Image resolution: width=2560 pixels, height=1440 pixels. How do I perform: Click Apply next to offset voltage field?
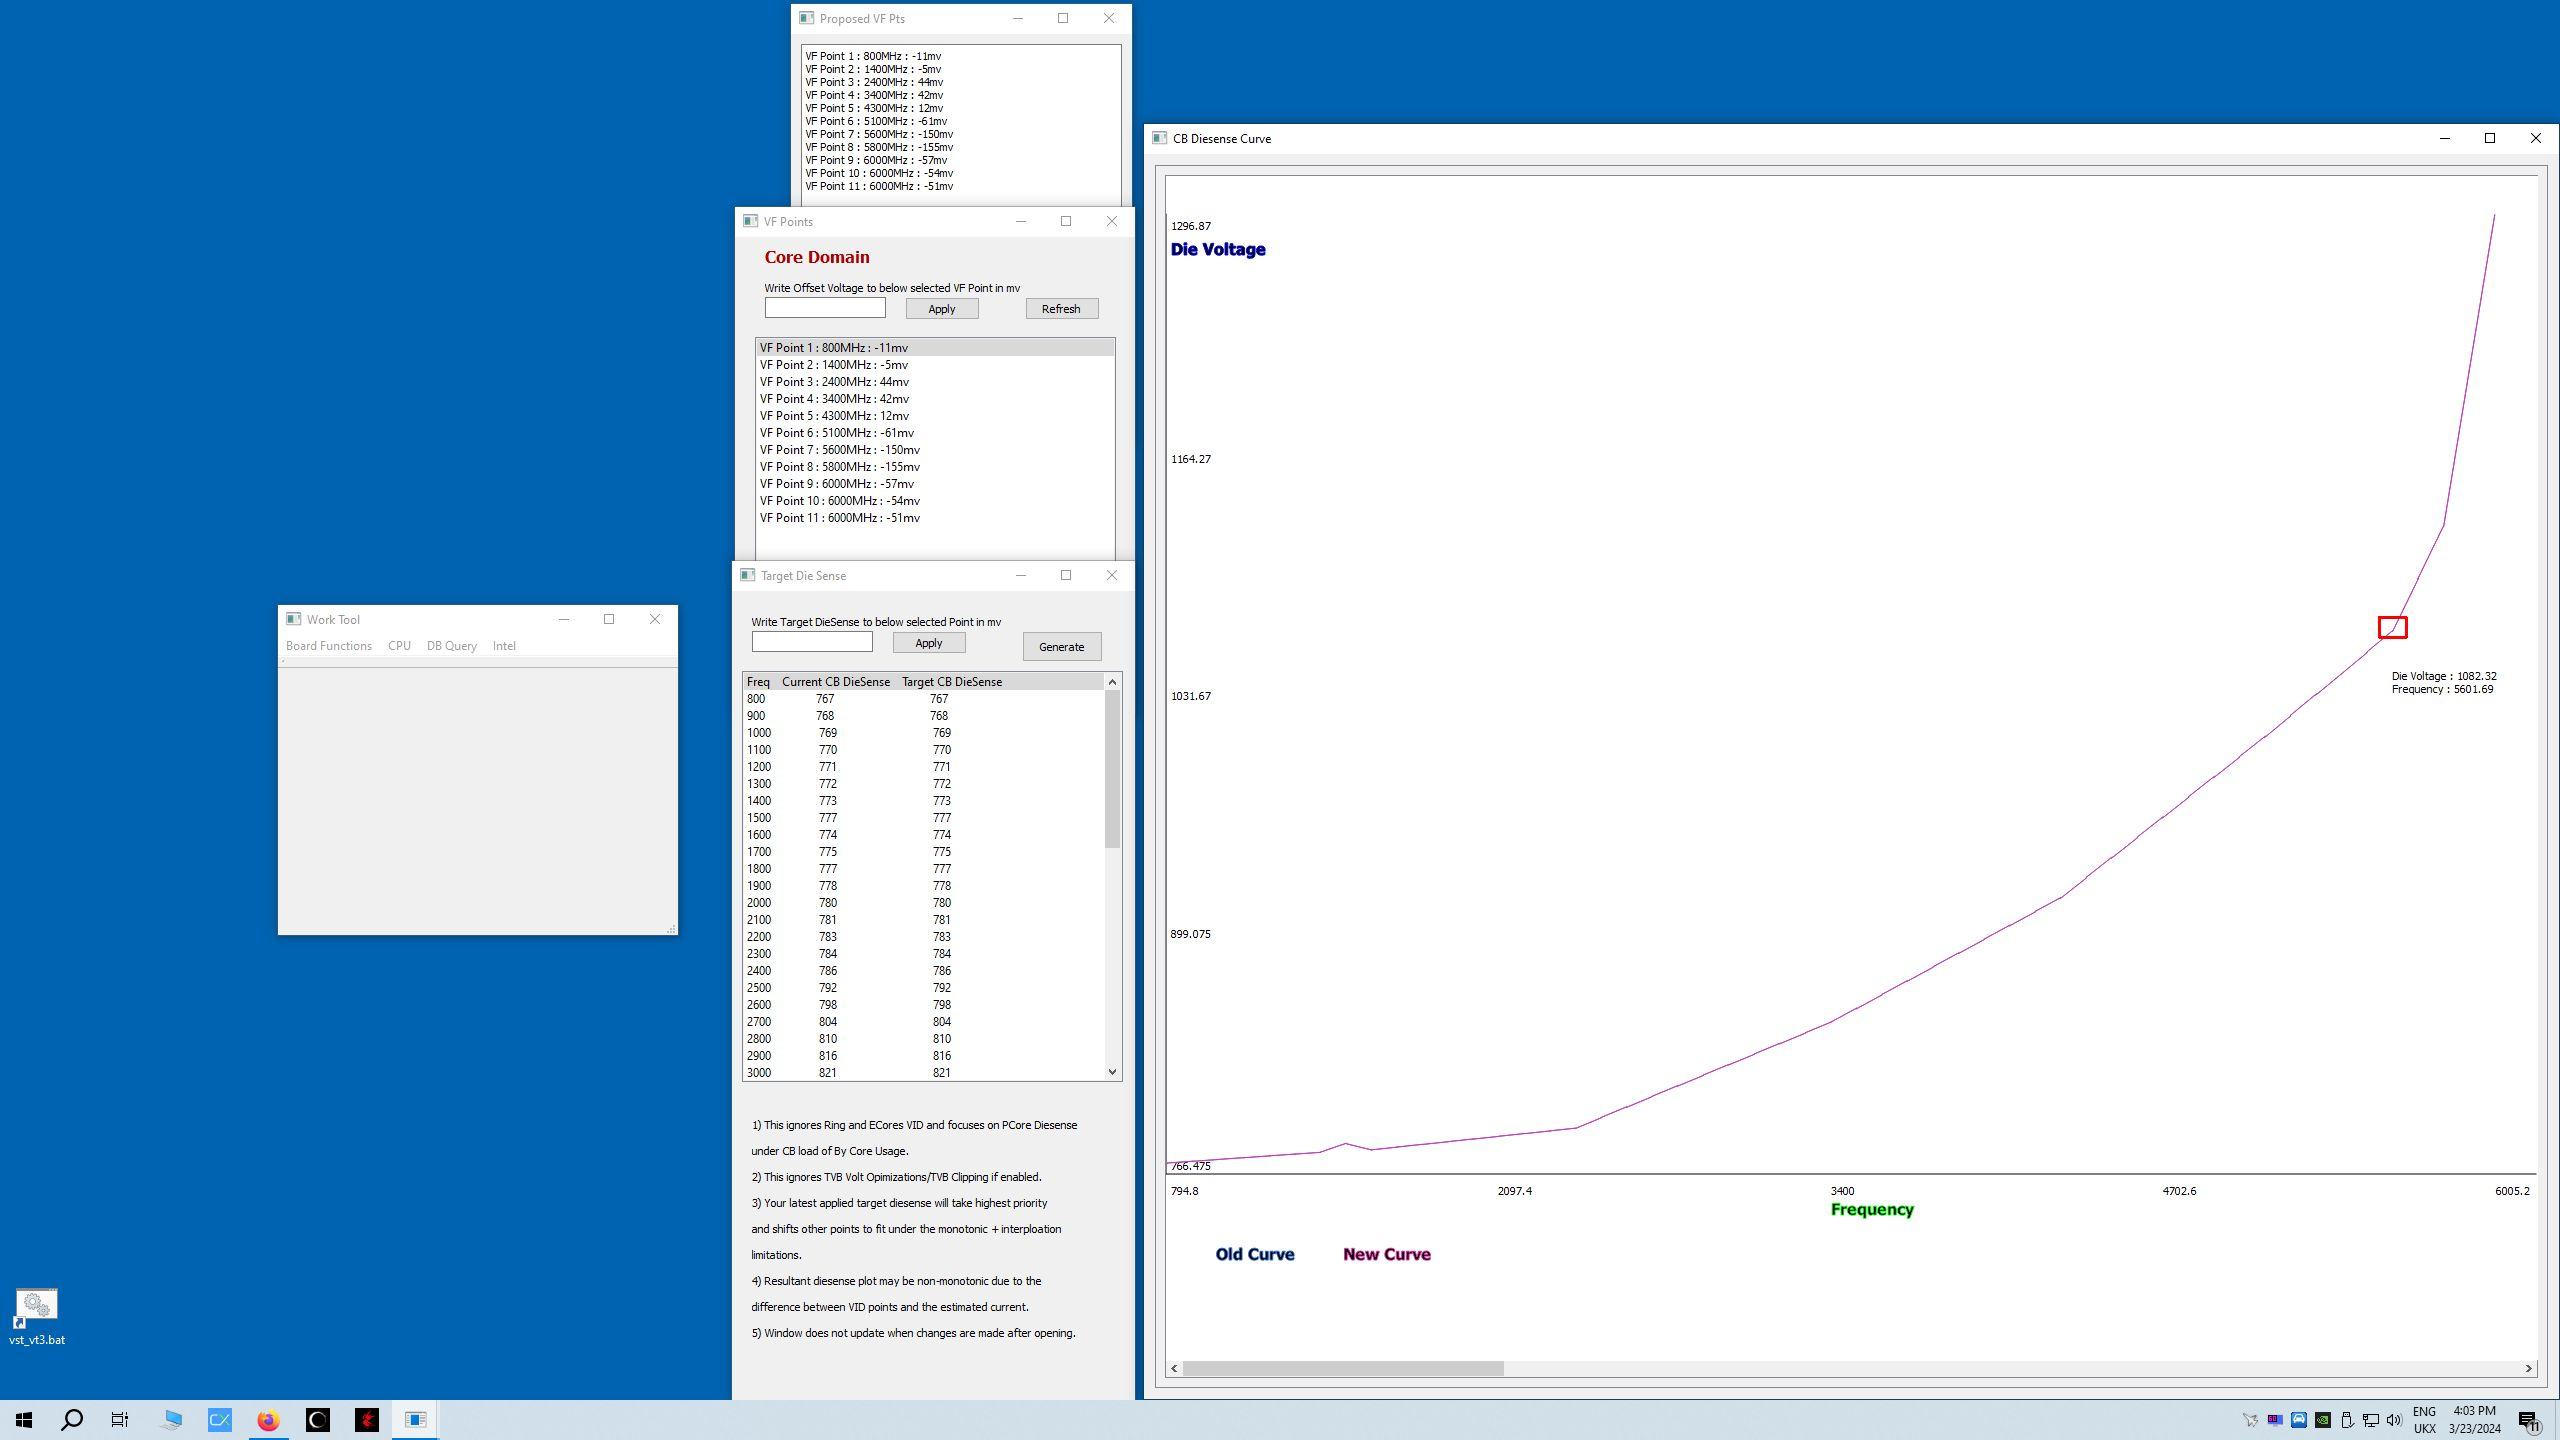point(941,309)
